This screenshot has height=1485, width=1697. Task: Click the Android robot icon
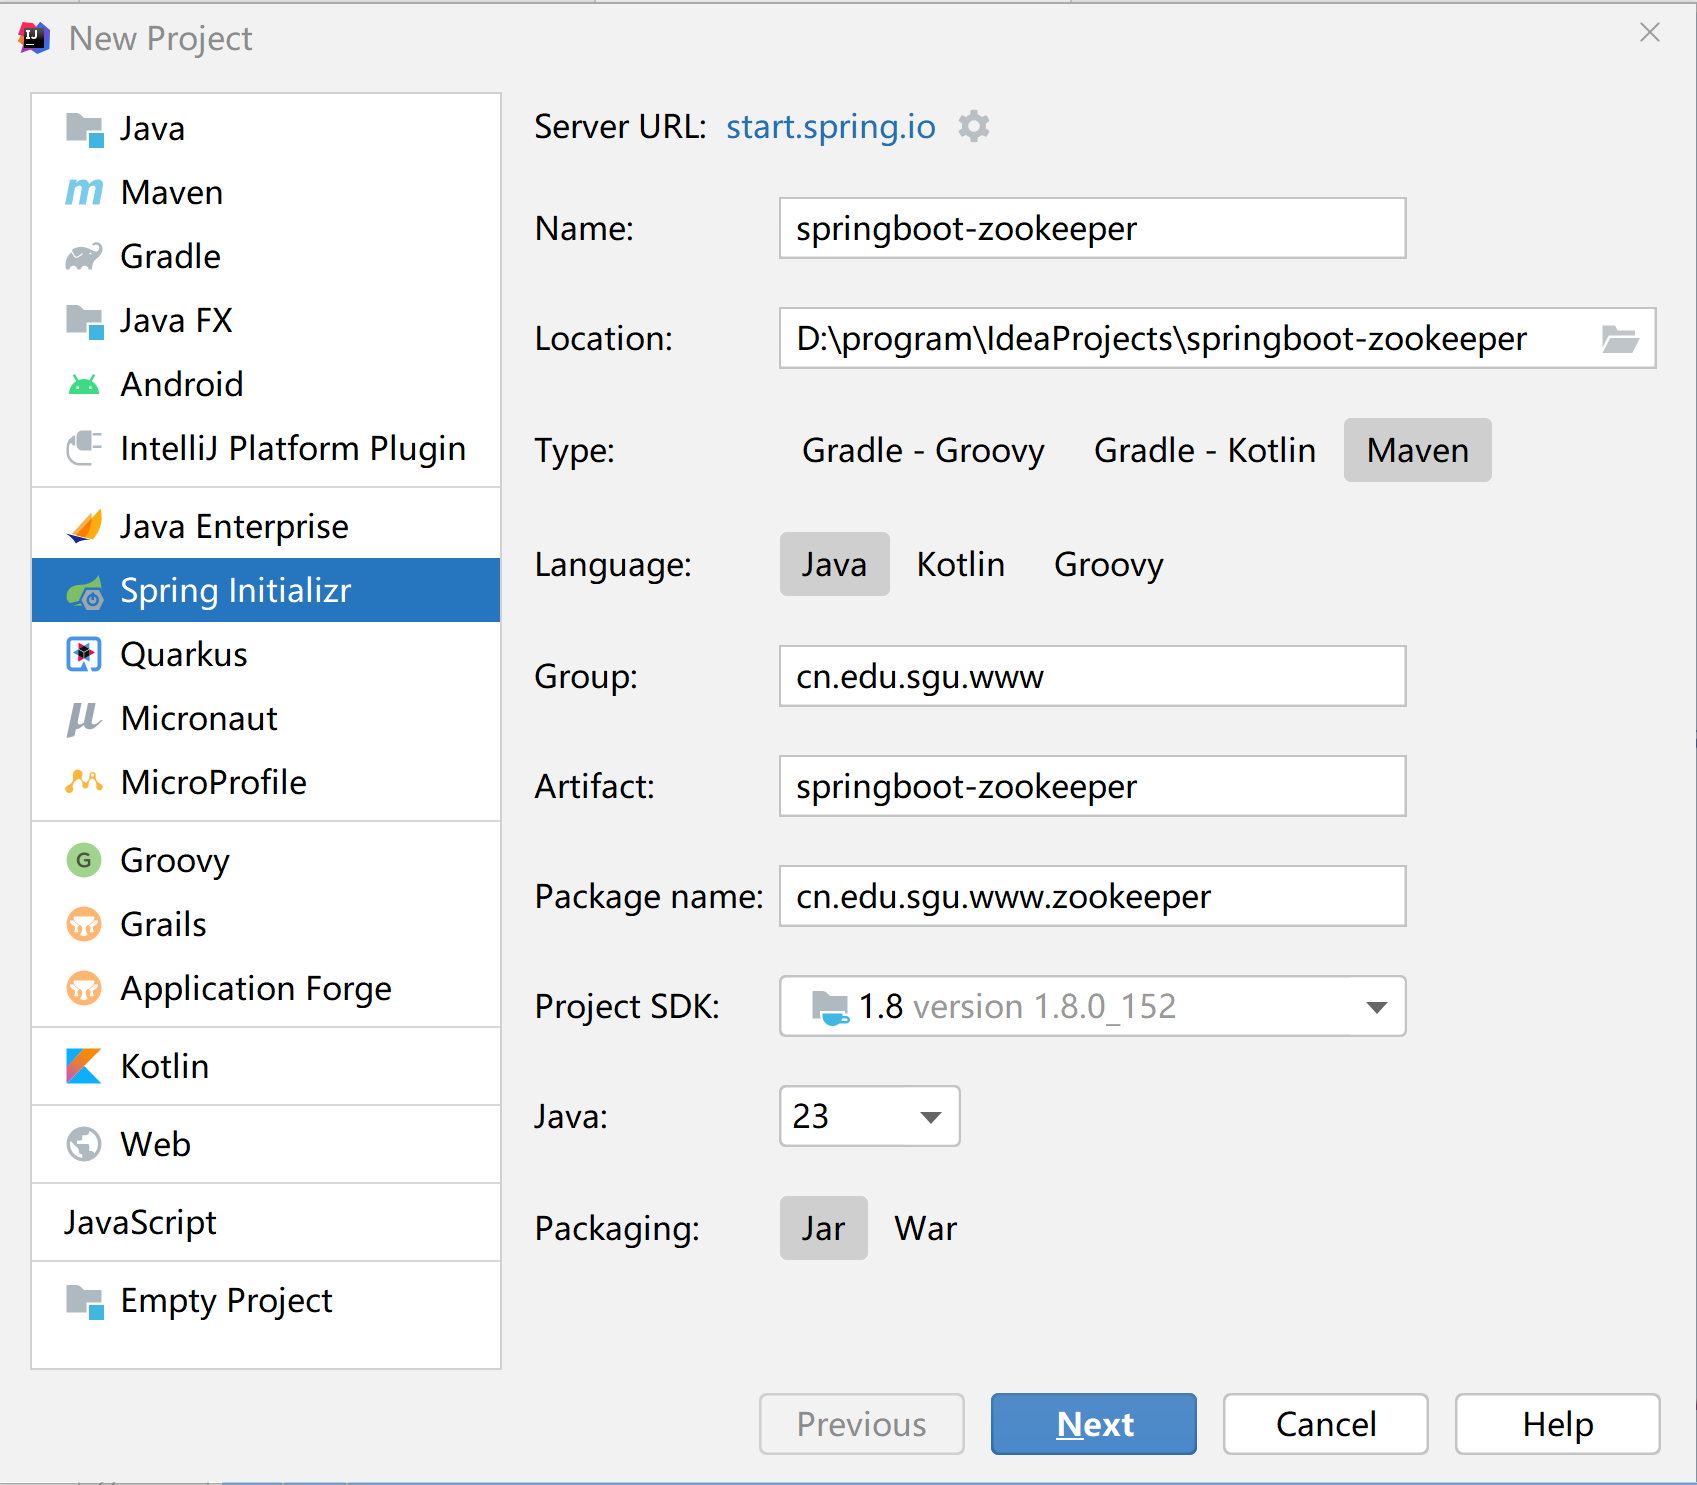(x=84, y=385)
